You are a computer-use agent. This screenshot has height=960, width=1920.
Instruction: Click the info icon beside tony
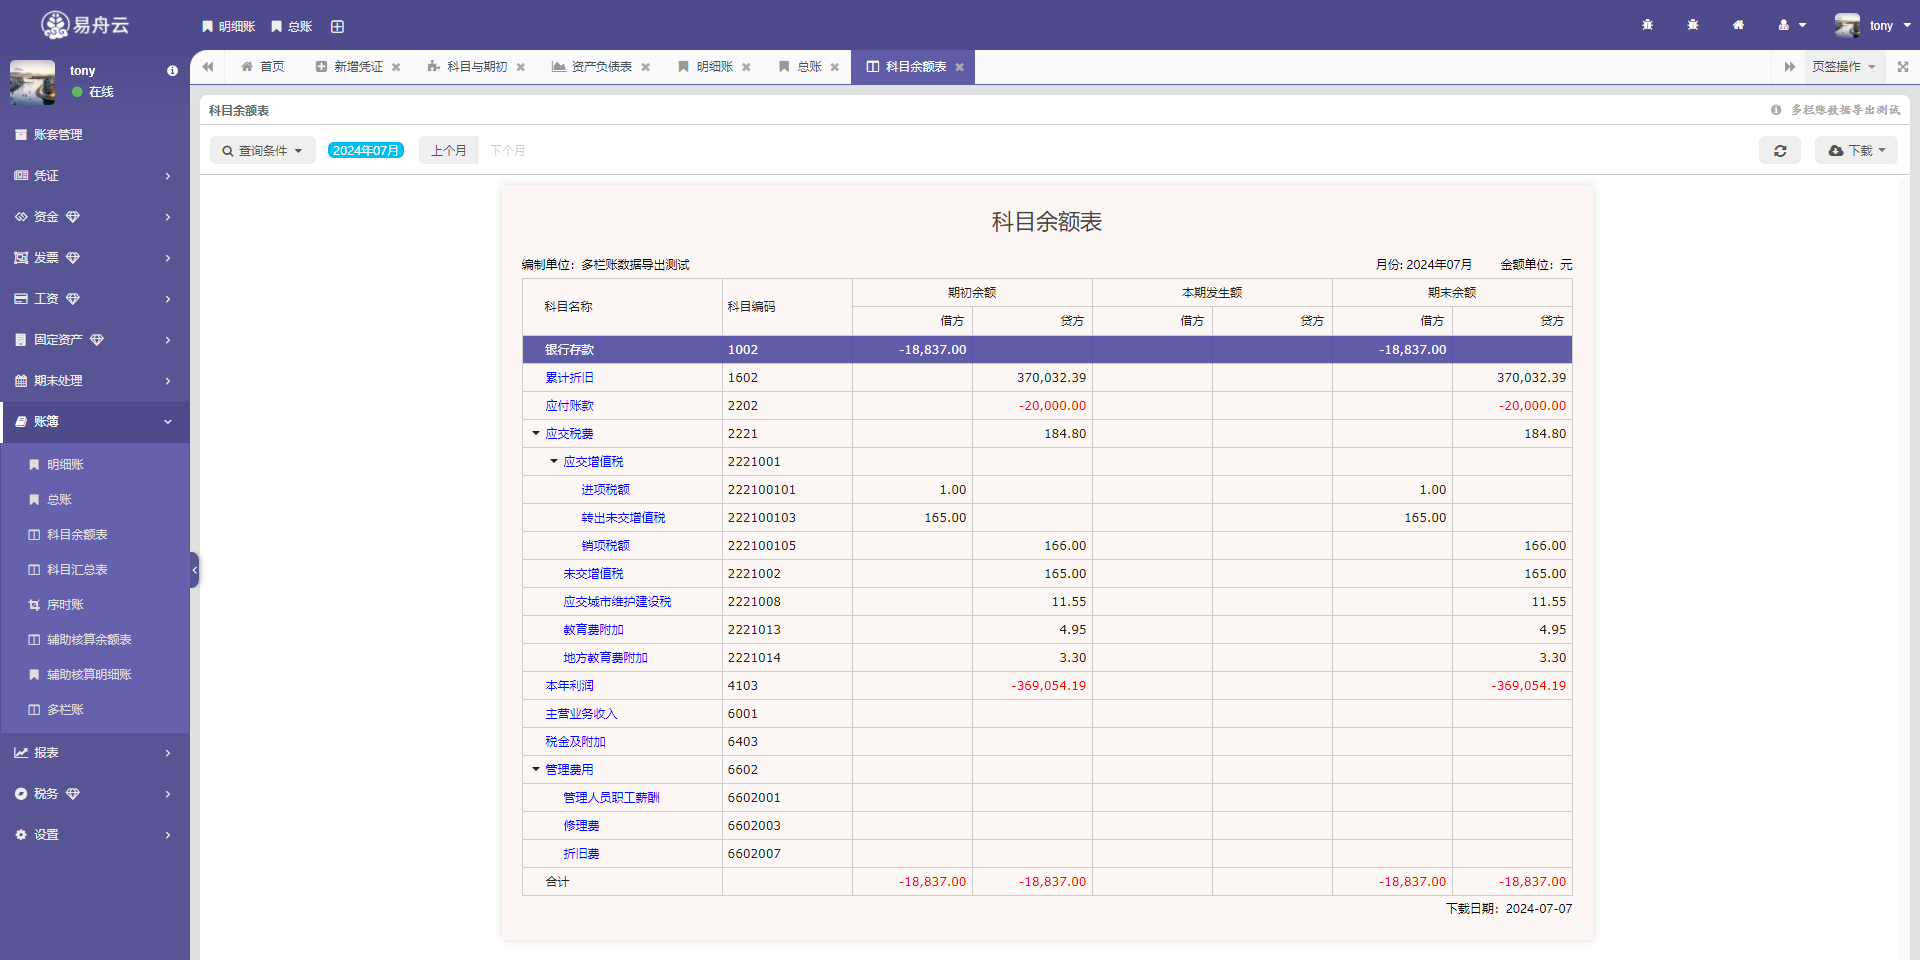pyautogui.click(x=172, y=71)
